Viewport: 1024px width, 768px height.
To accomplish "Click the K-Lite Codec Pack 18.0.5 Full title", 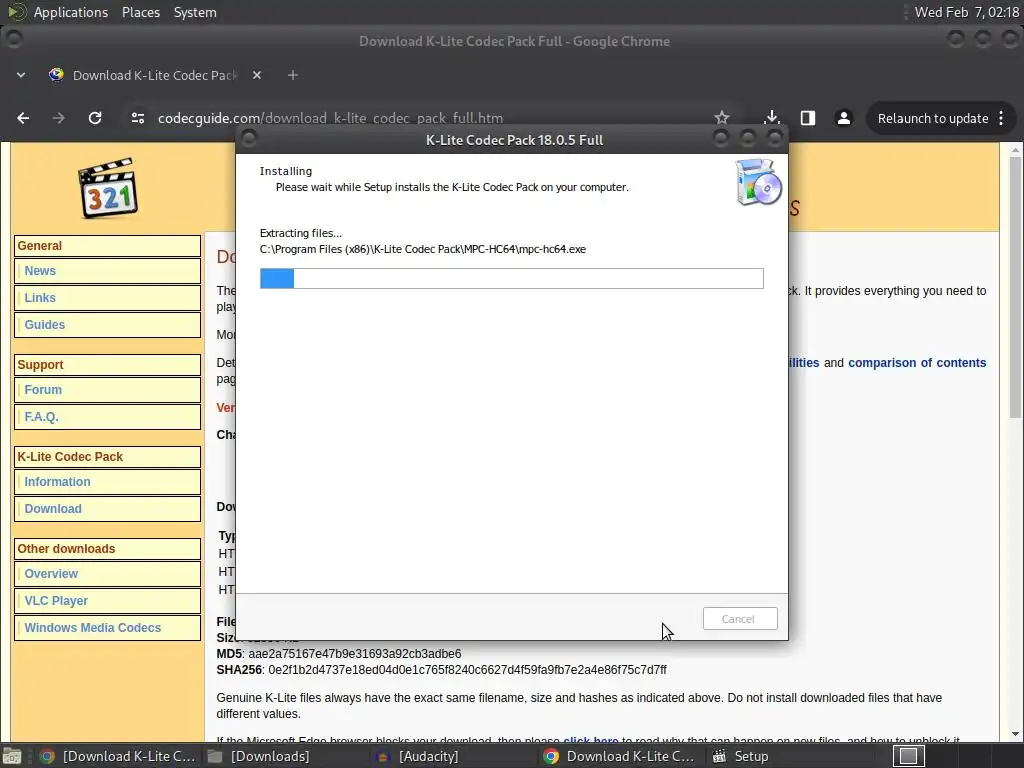I will 515,140.
